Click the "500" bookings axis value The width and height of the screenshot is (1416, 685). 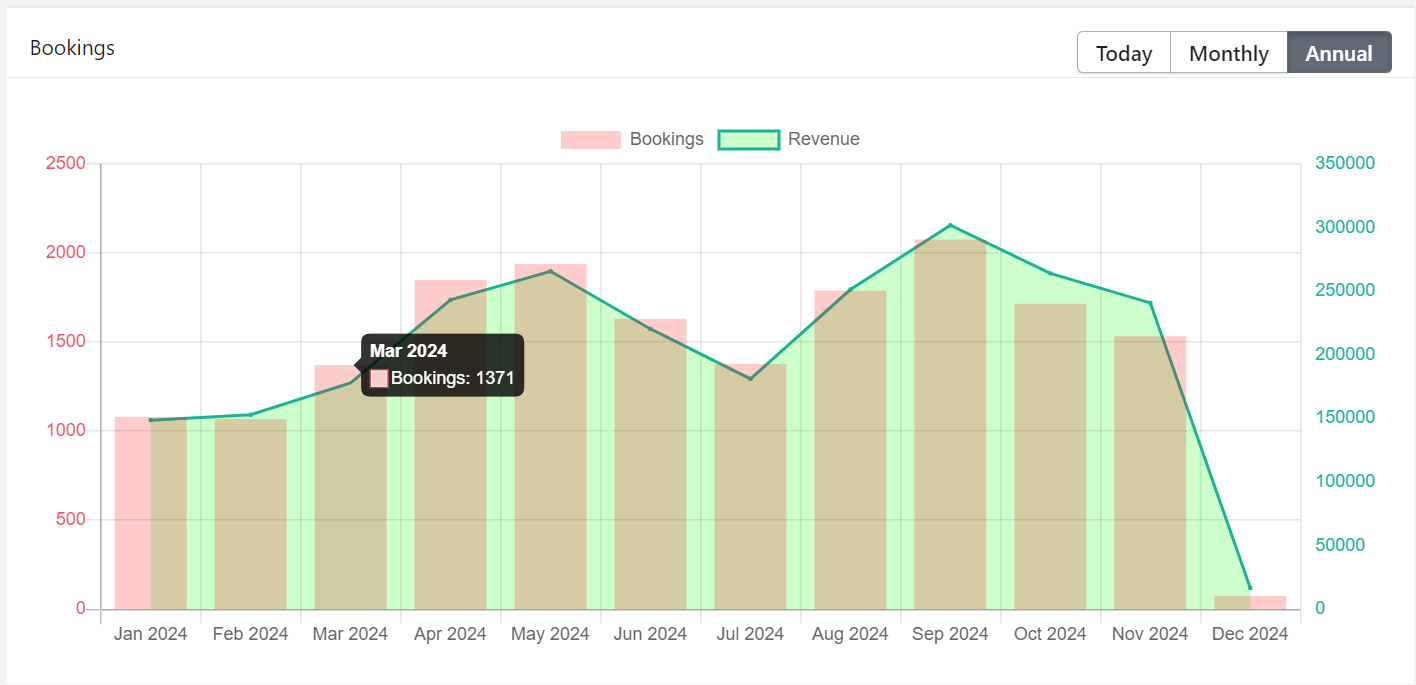coord(71,520)
